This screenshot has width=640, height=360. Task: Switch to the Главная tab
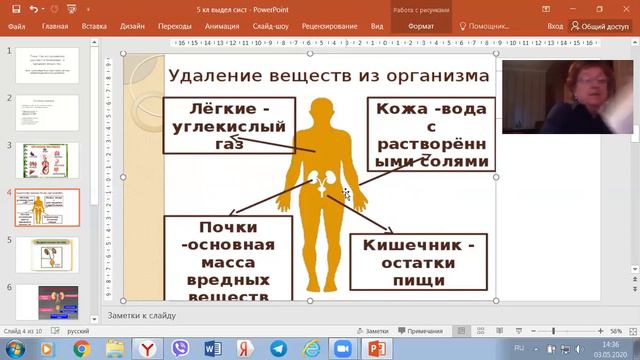pyautogui.click(x=55, y=26)
